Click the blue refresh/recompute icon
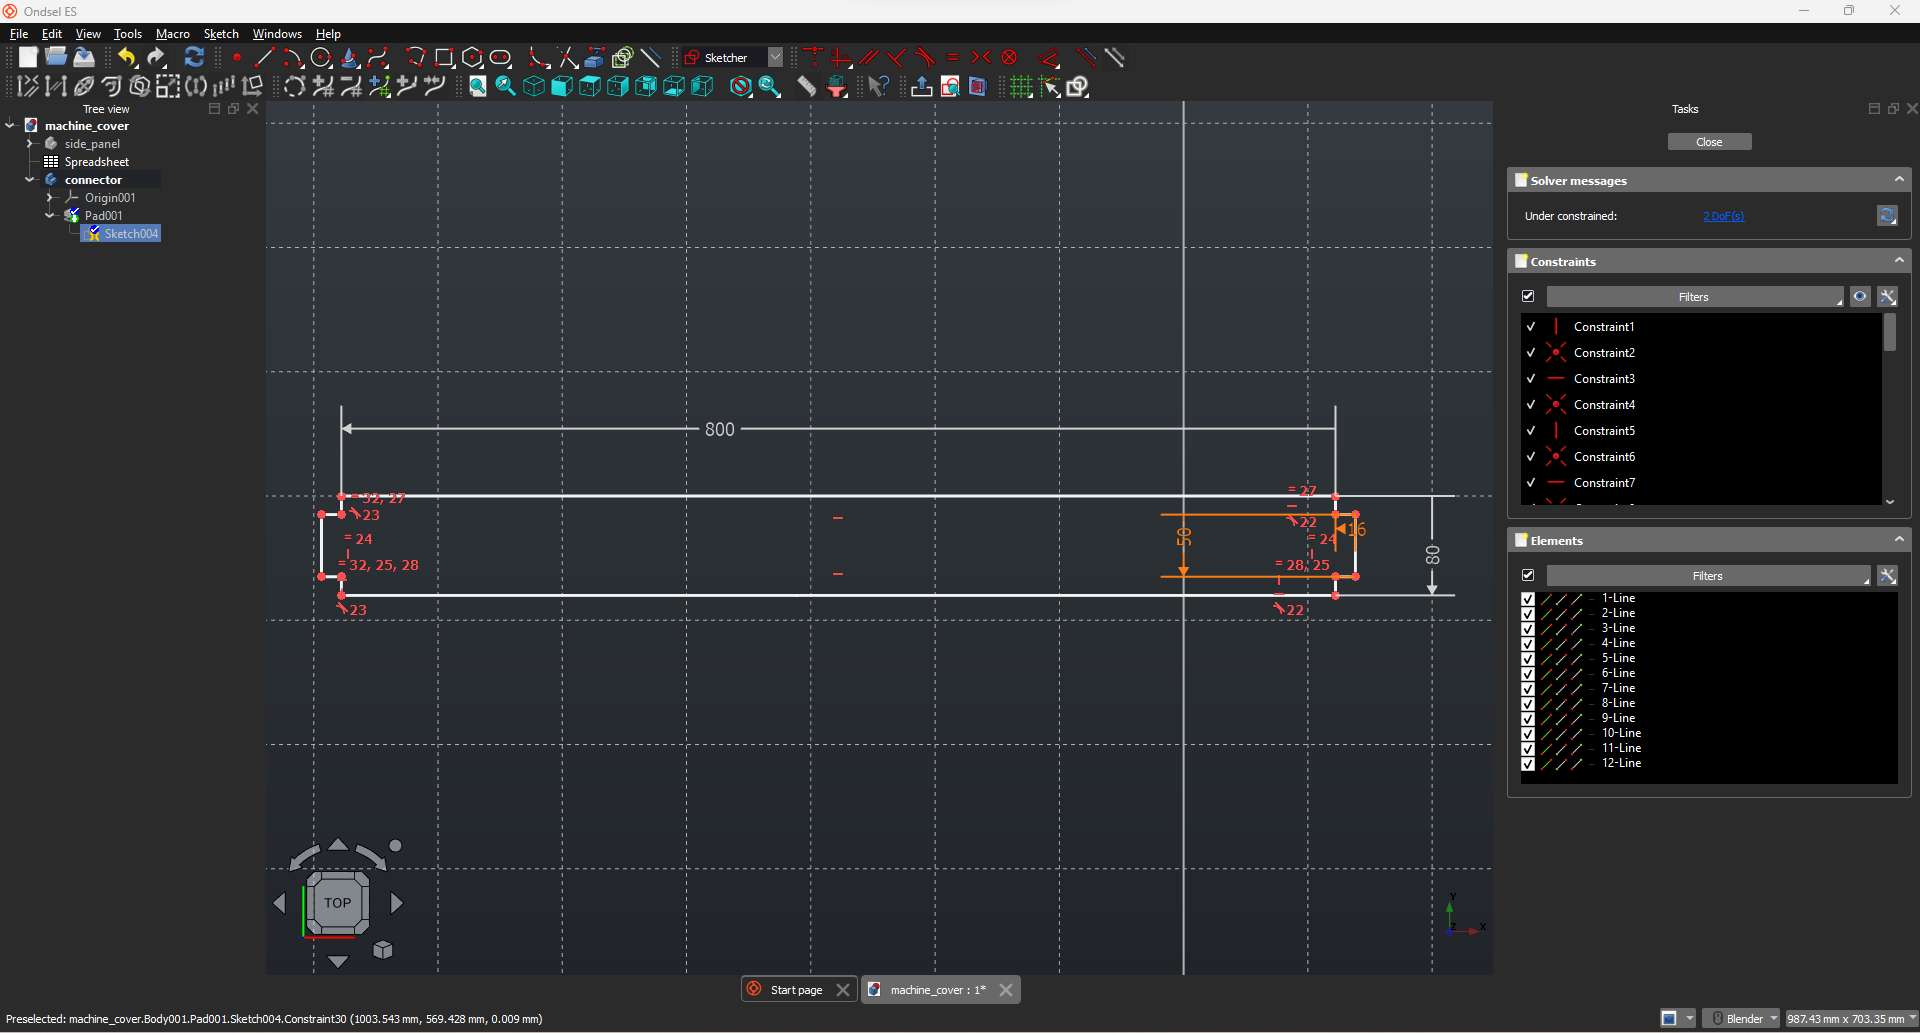 (x=195, y=58)
